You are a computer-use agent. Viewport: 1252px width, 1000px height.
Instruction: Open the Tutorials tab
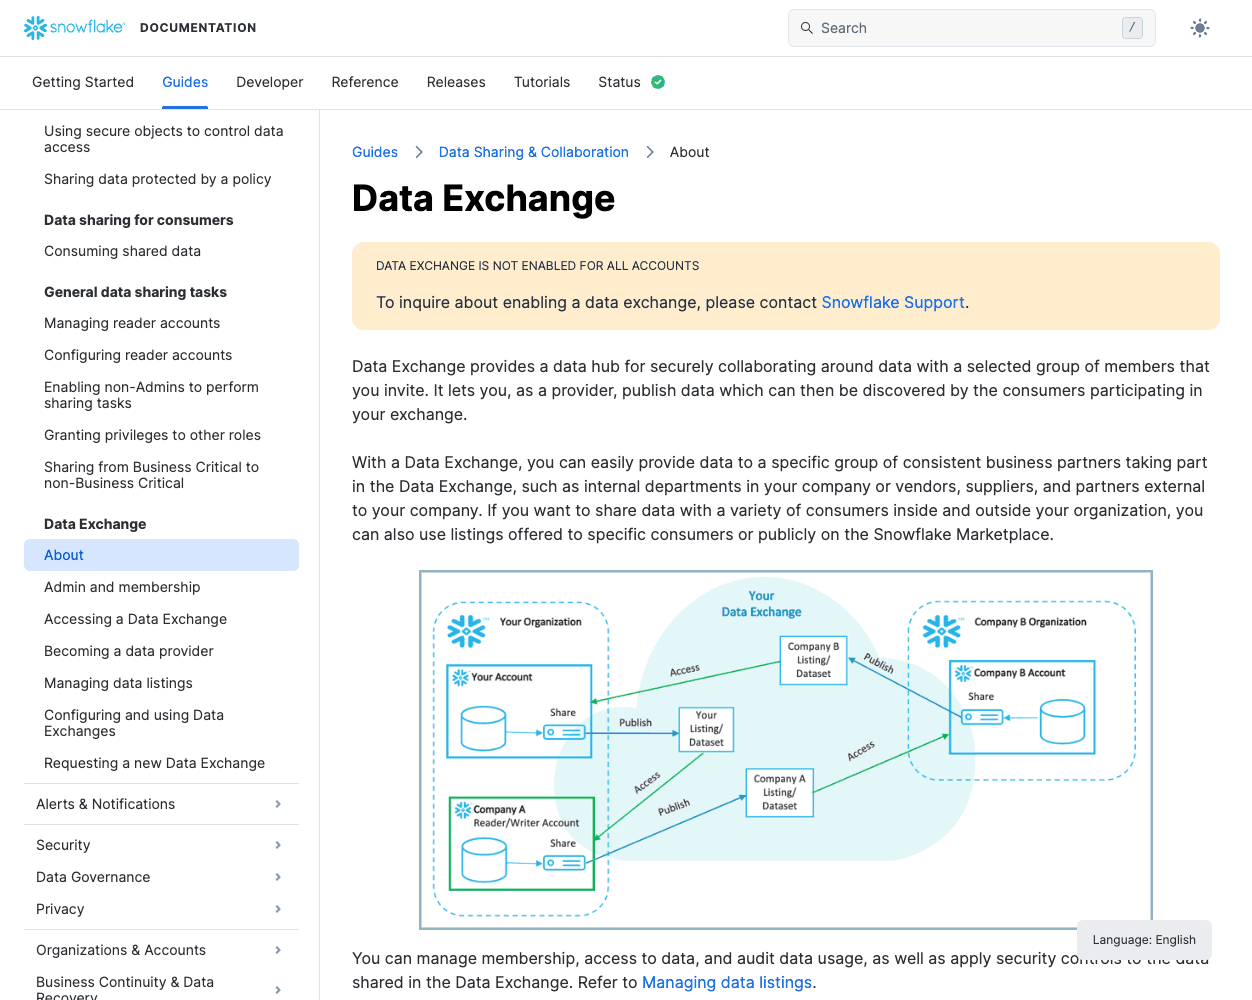tap(542, 82)
